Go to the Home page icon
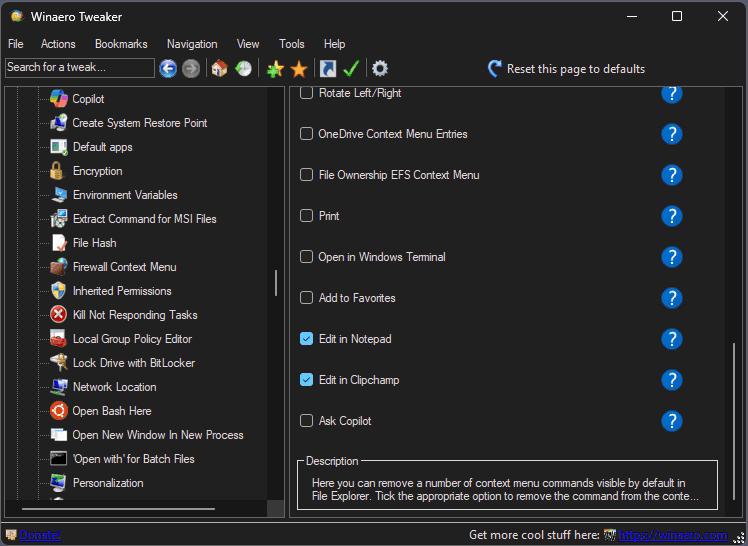Screen dimensions: 748x546 tap(219, 69)
